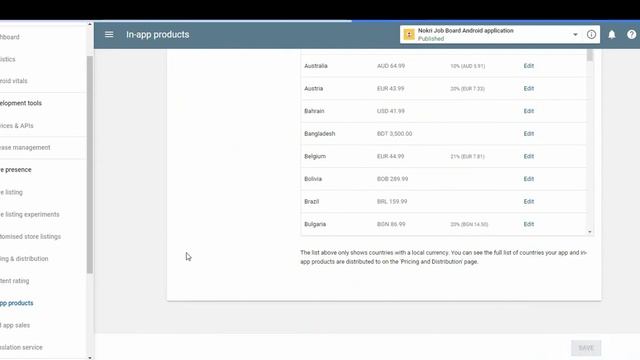Click the price list scrollbar thumb
Screen dimensions: 640x360
[x=590, y=55]
